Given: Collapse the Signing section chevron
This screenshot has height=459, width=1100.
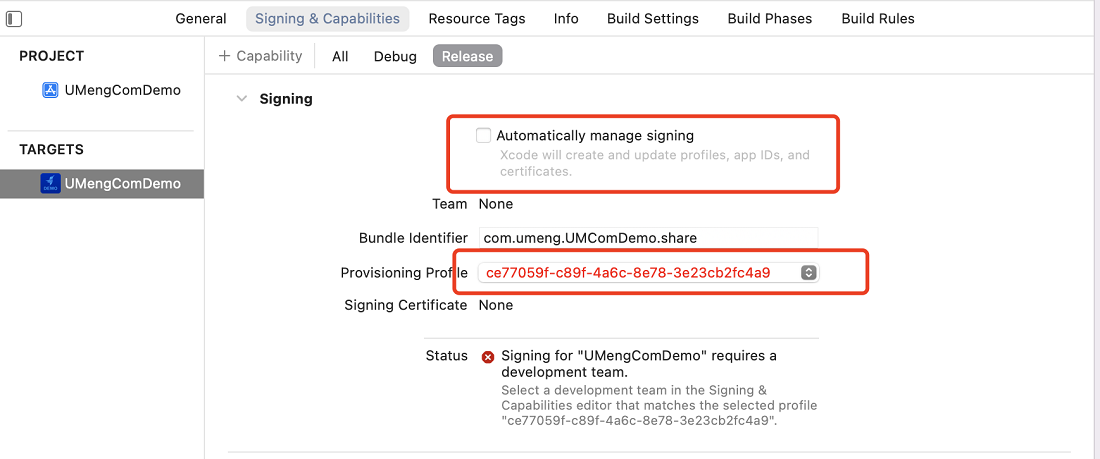Looking at the screenshot, I should [242, 99].
